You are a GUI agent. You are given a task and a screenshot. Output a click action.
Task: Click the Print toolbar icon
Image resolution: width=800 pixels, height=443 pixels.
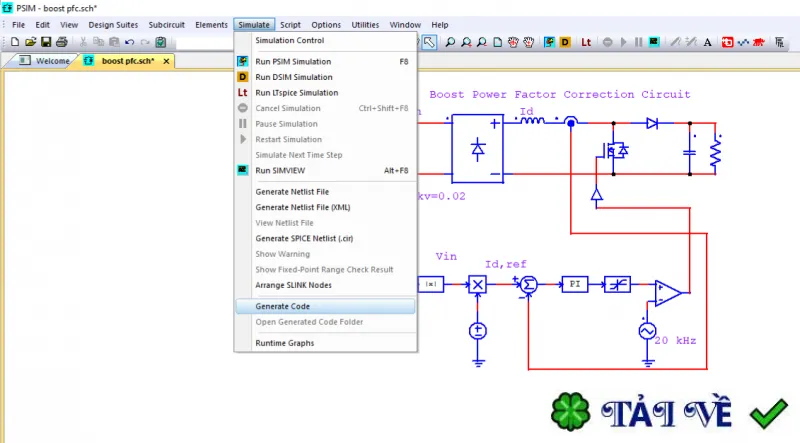62,42
